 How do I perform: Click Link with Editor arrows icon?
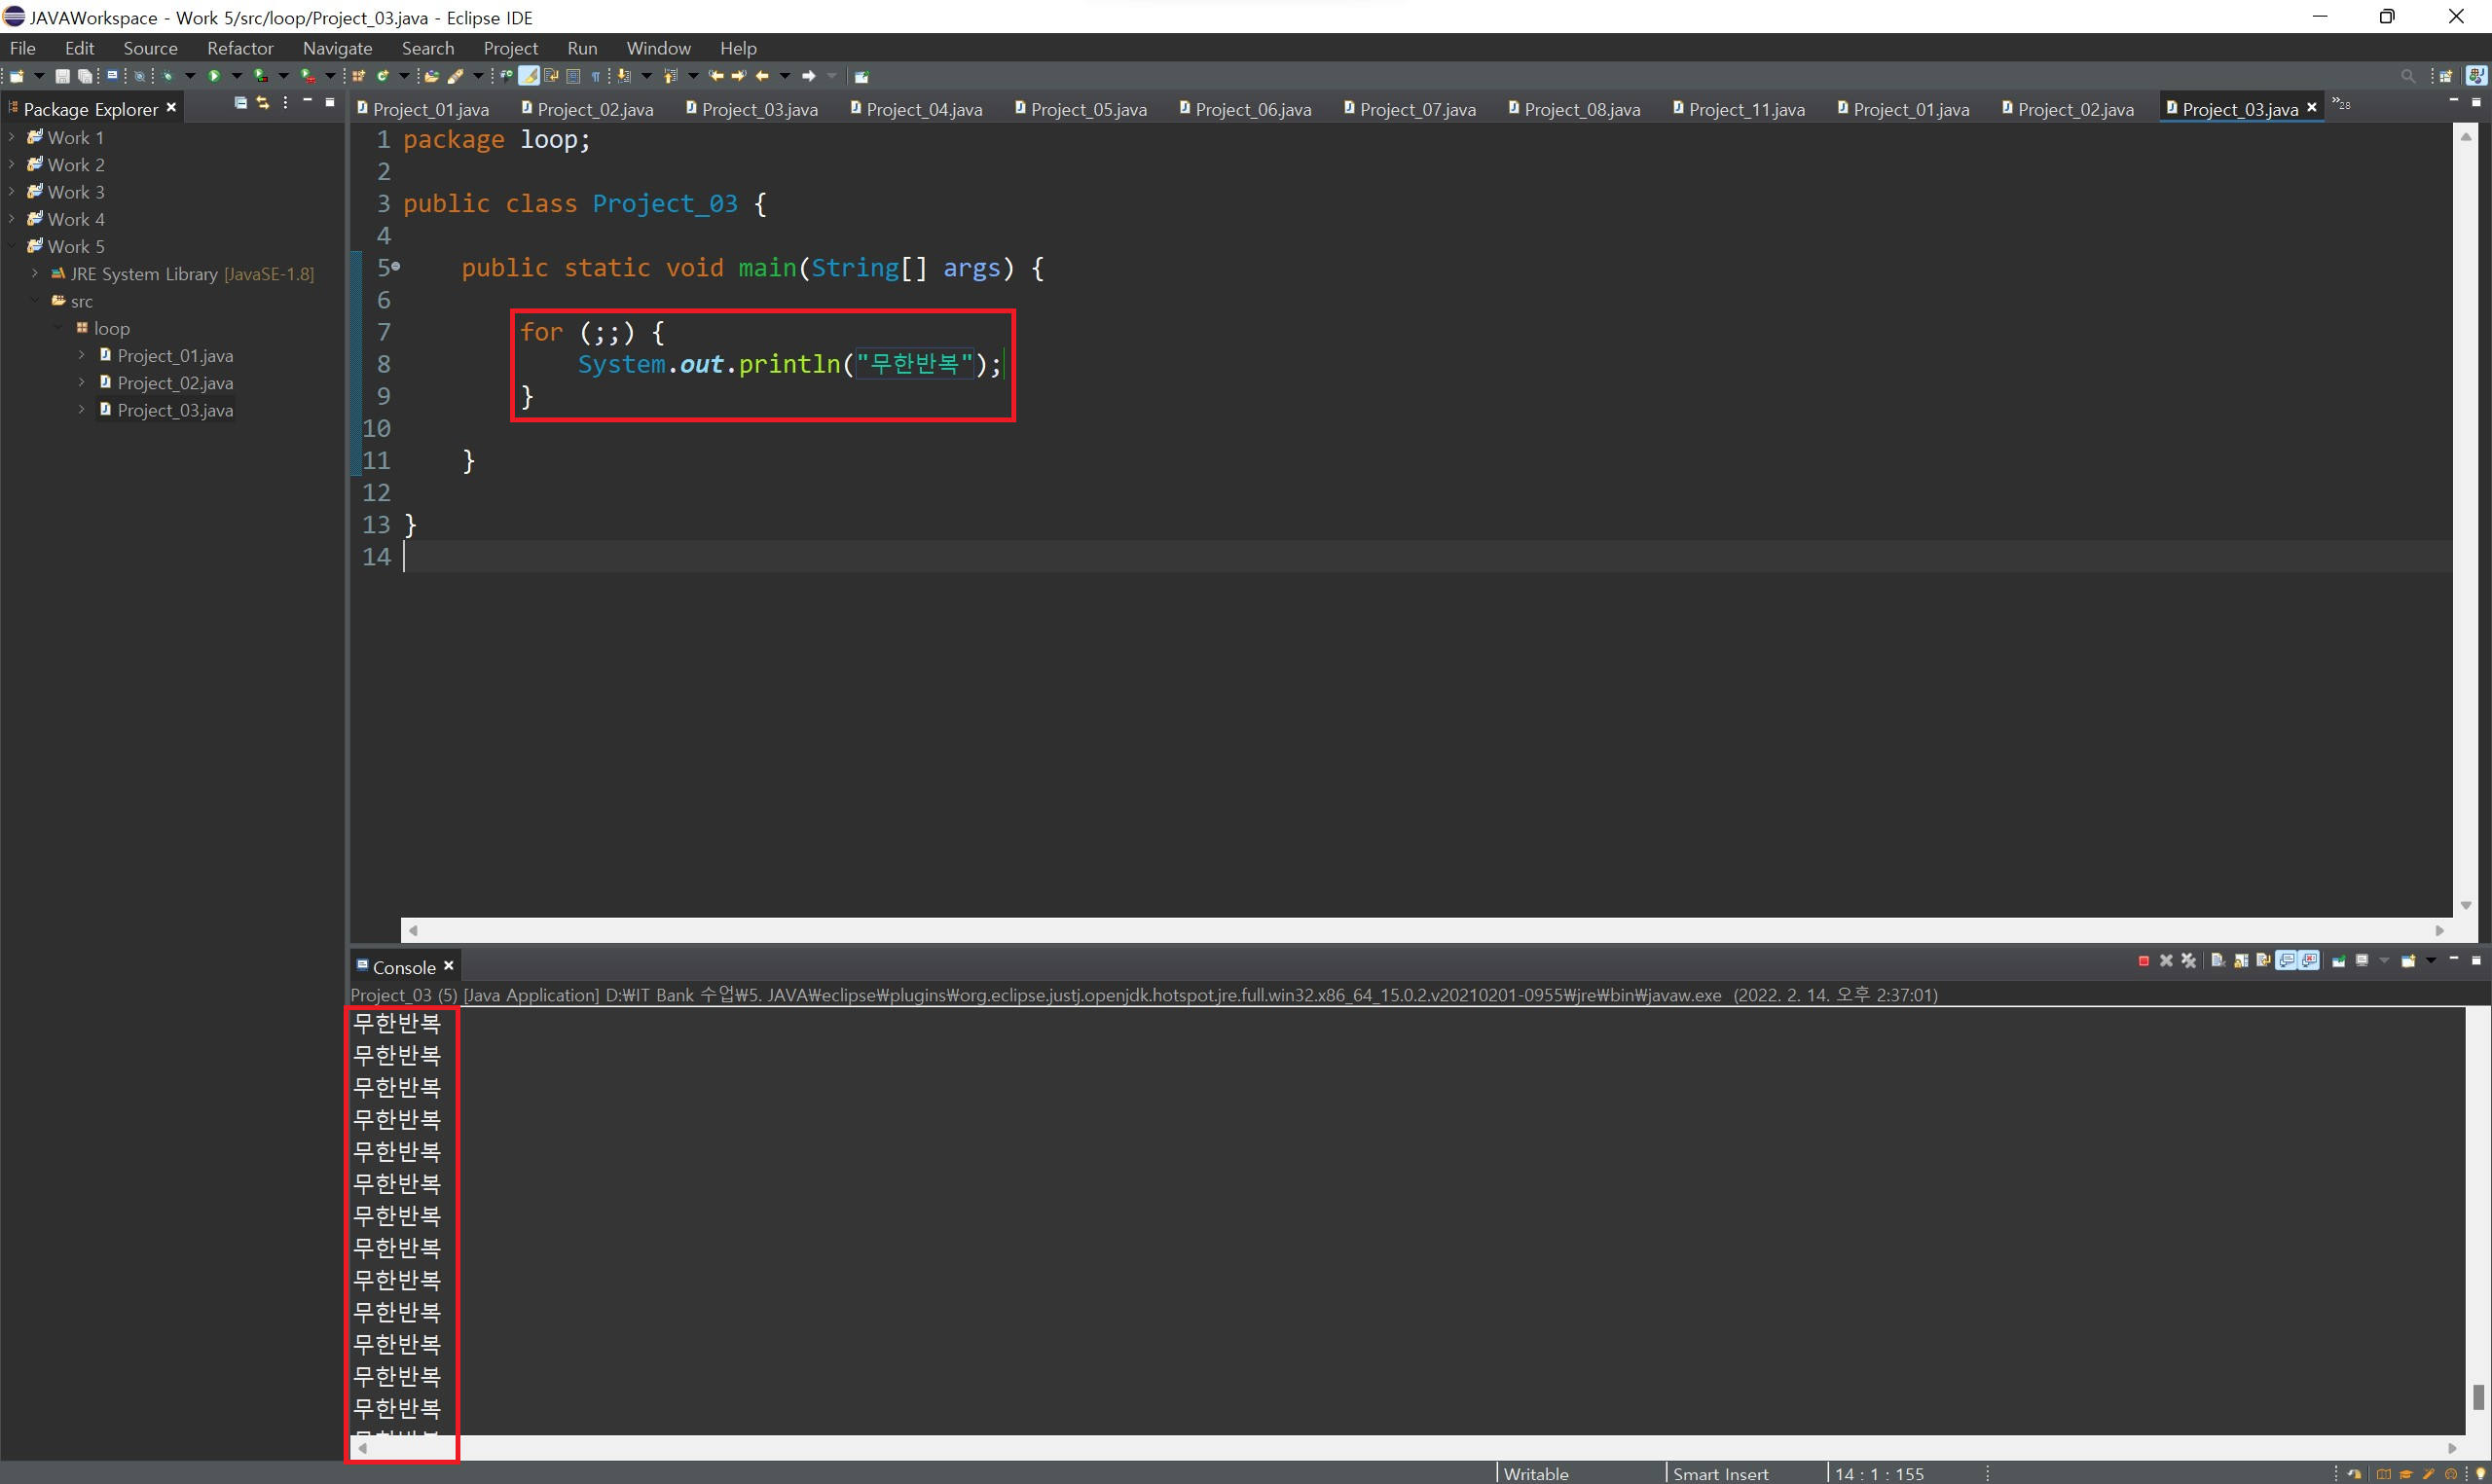[x=263, y=103]
